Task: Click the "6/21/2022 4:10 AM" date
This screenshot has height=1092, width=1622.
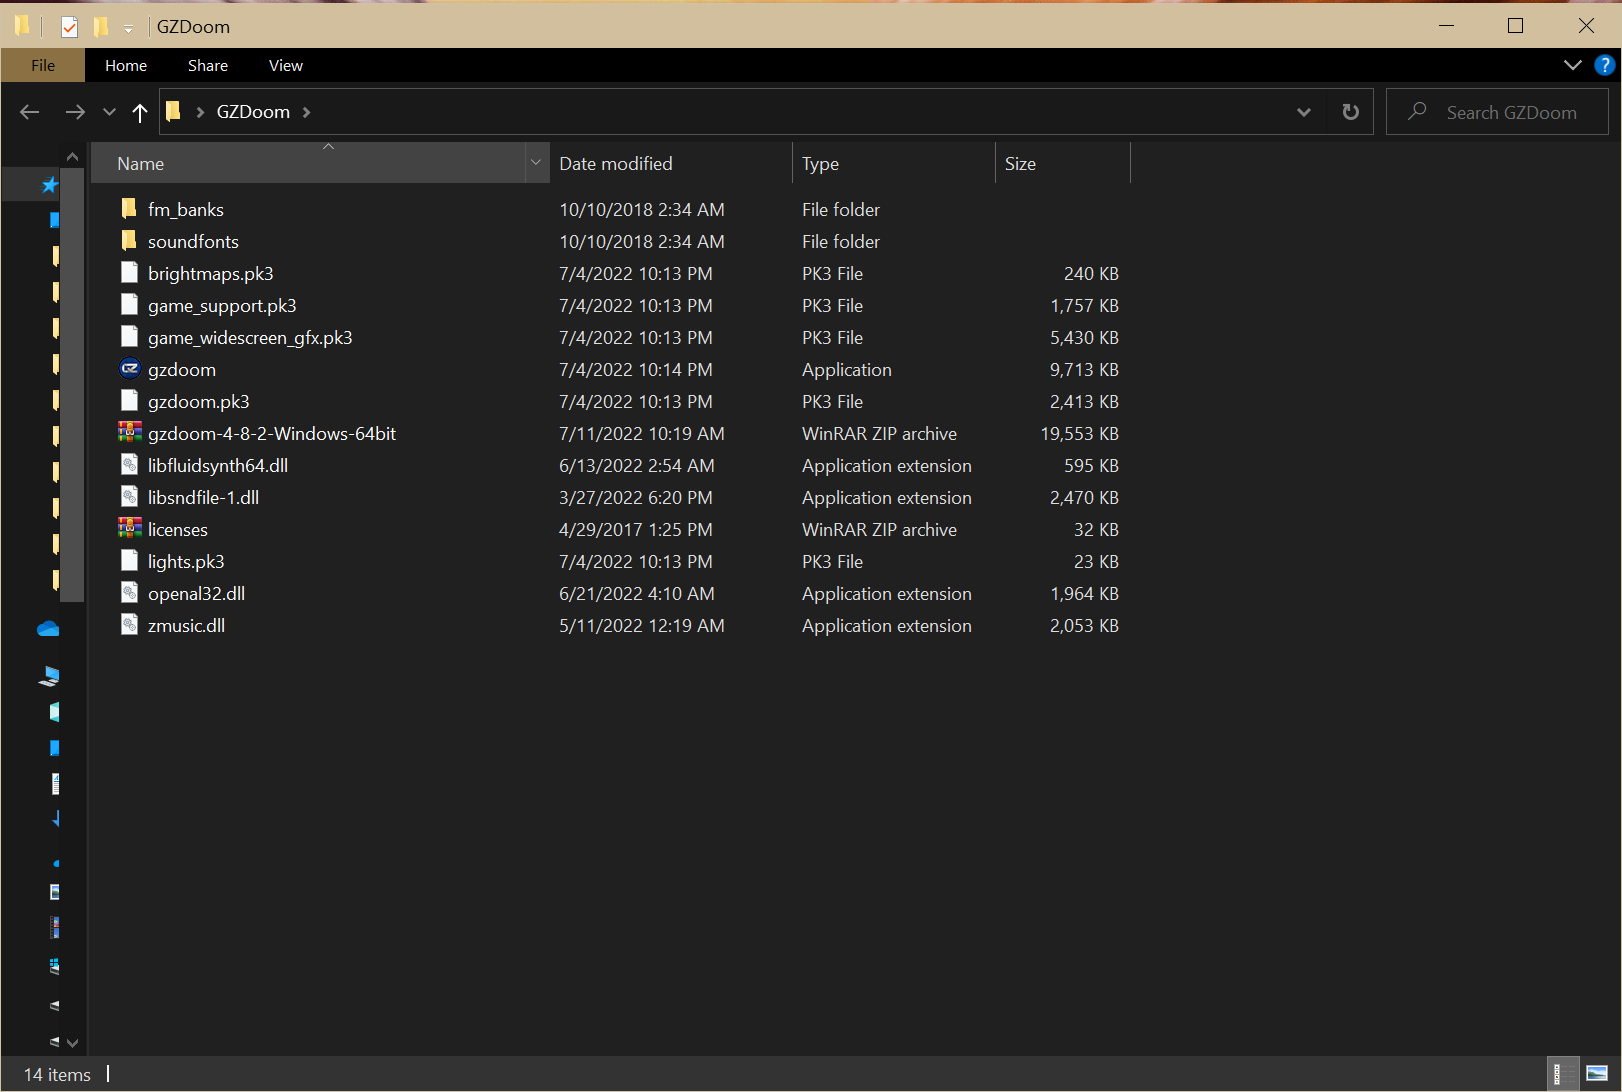Action: tap(637, 593)
